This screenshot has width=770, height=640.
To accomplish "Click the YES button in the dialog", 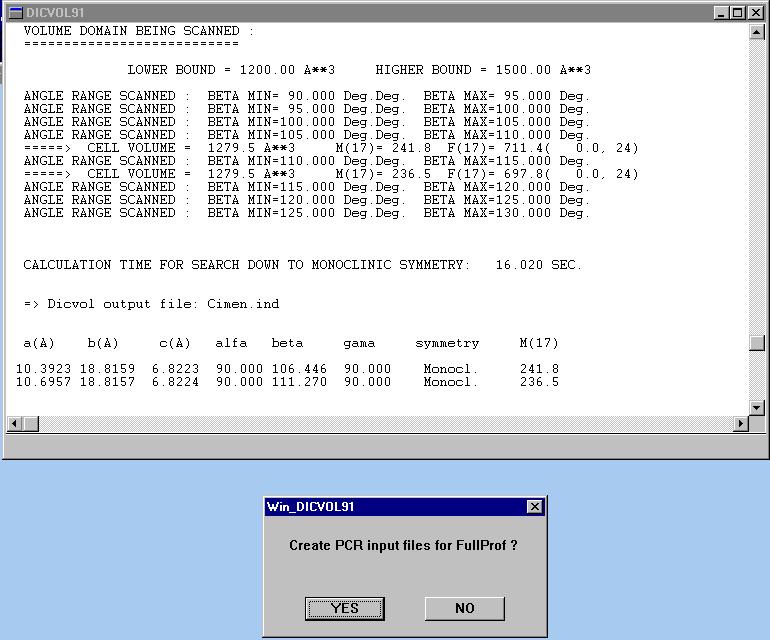I will coord(345,608).
